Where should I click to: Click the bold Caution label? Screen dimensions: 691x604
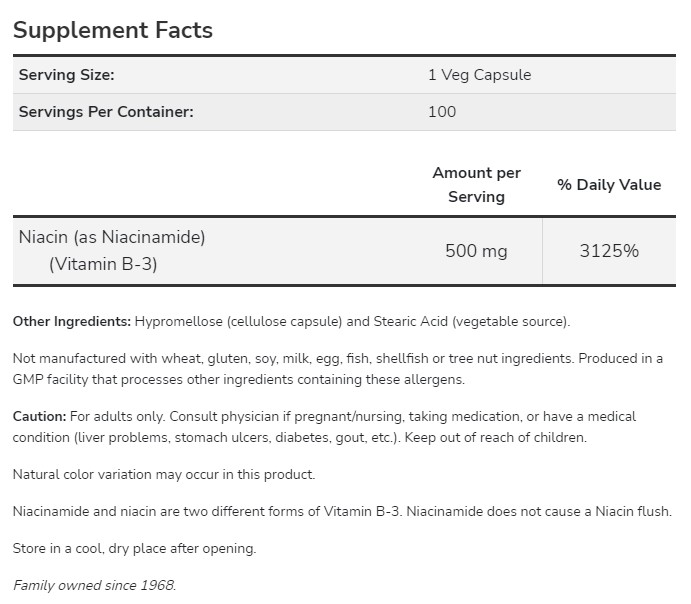(x=40, y=416)
